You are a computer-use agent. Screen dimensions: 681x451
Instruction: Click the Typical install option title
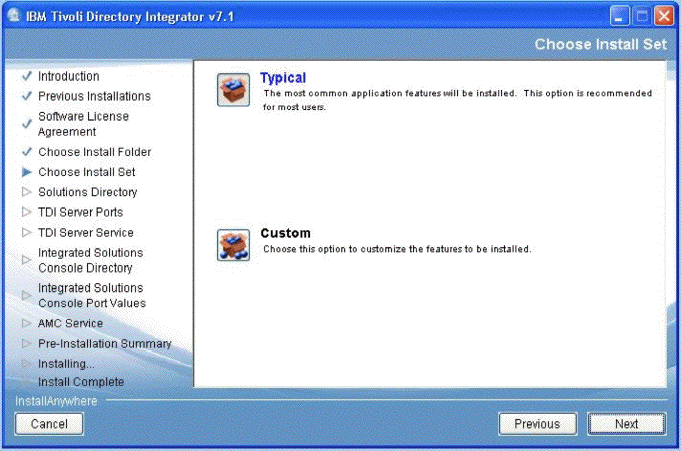coord(283,78)
